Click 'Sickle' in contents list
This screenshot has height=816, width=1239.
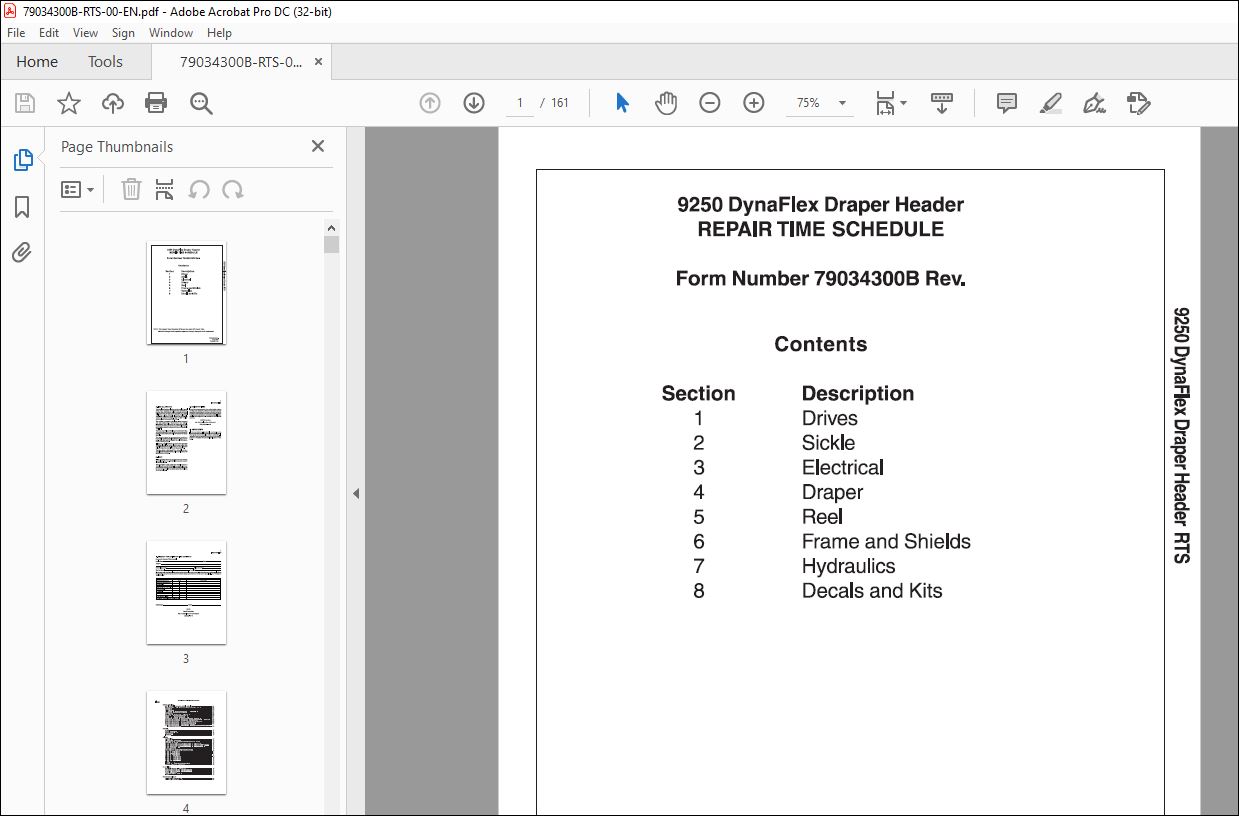pyautogui.click(x=828, y=443)
